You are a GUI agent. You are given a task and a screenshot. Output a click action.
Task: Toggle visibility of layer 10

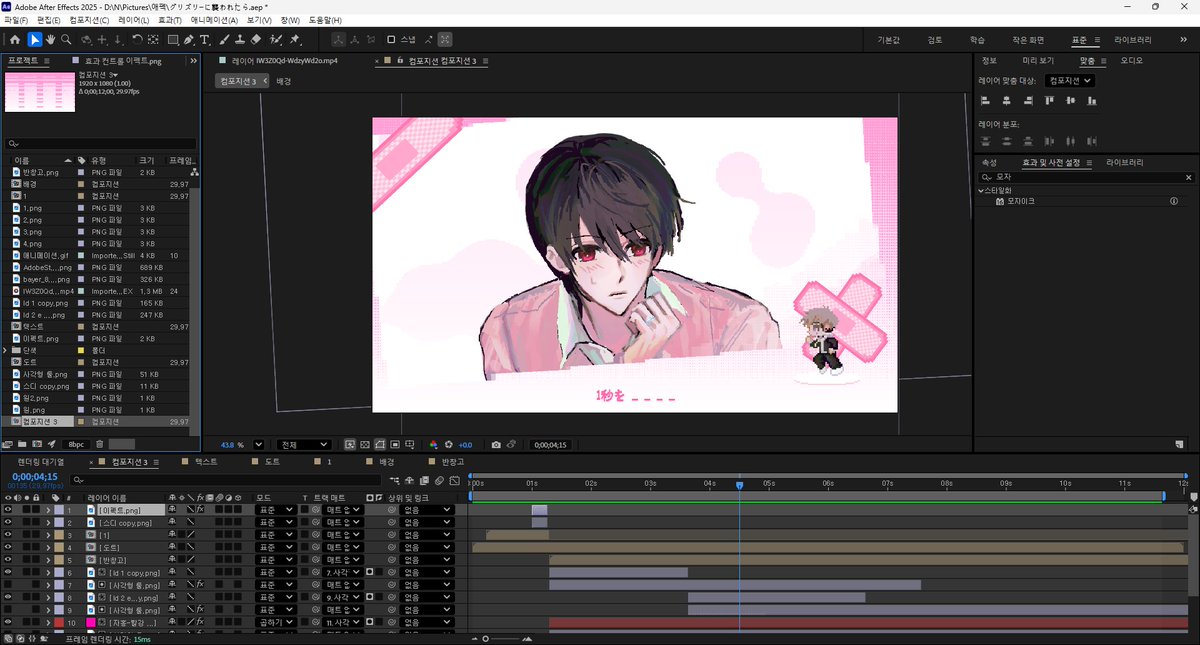pyautogui.click(x=8, y=623)
